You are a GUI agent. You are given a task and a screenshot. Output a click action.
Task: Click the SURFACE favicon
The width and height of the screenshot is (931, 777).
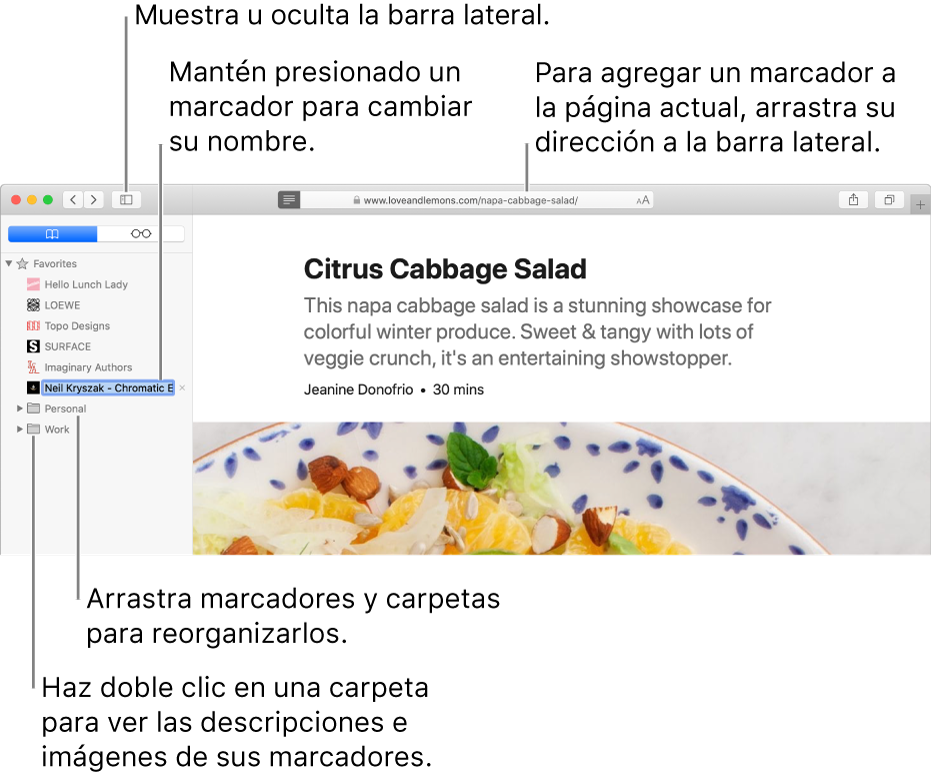(33, 347)
